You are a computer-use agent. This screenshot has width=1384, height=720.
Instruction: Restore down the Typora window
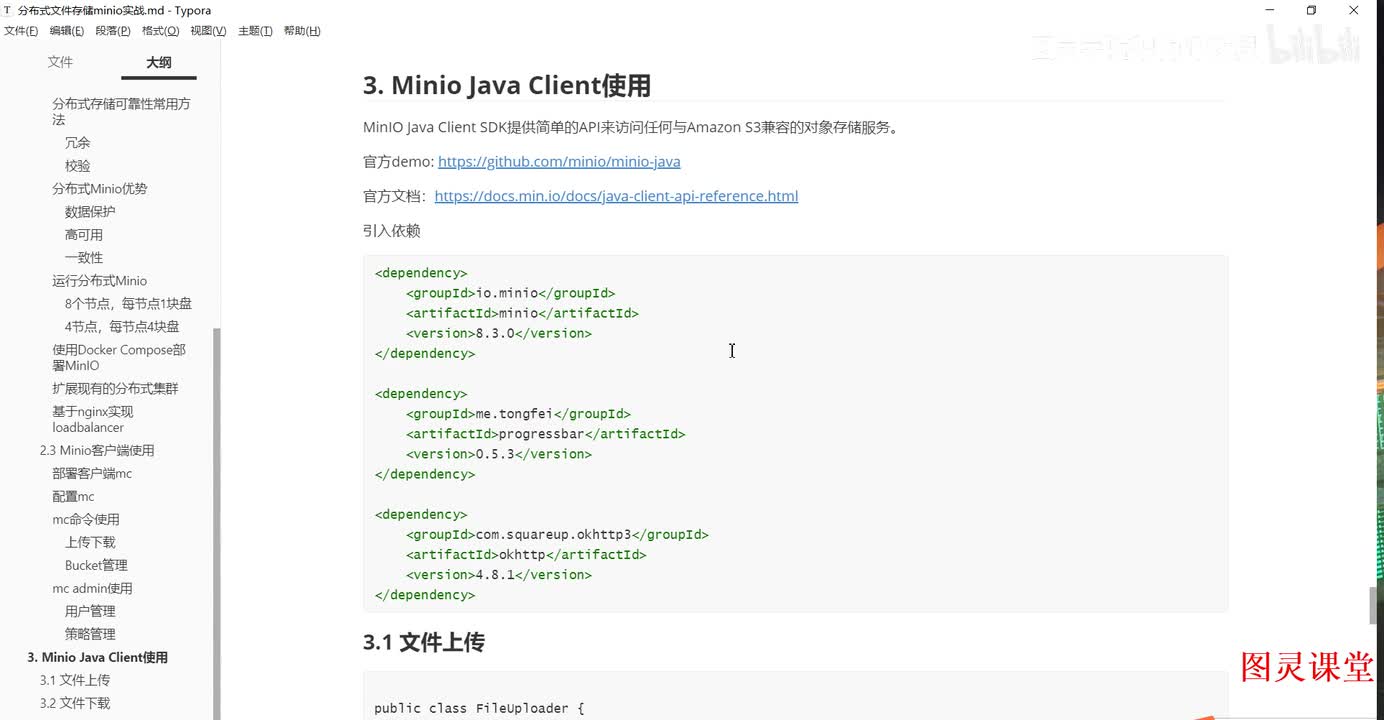point(1311,10)
